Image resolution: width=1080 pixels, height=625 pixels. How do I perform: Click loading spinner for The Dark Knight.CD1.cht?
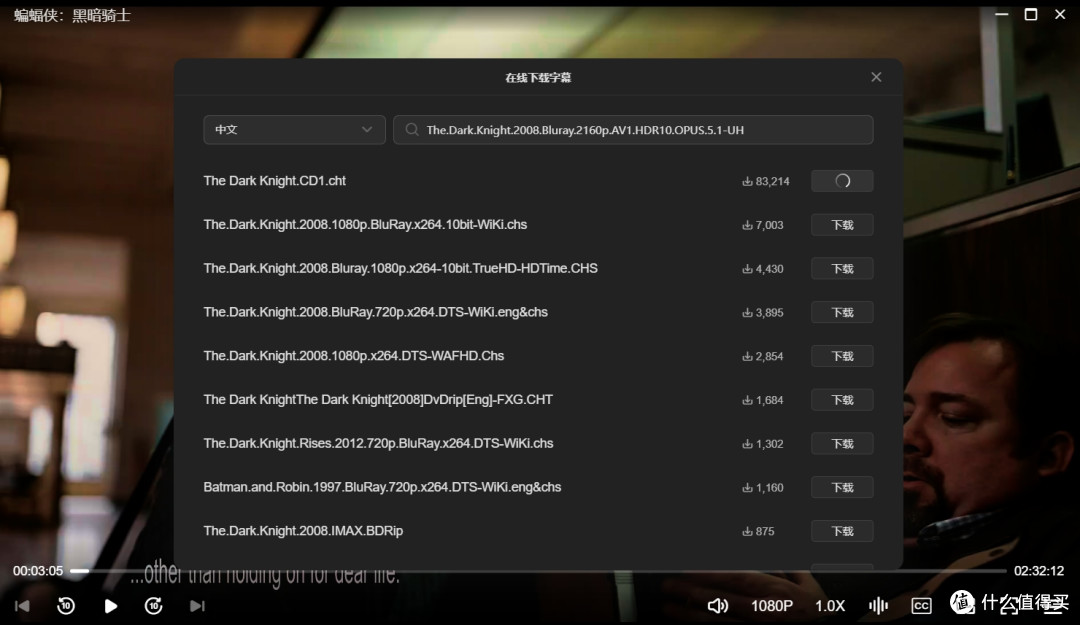pyautogui.click(x=842, y=181)
